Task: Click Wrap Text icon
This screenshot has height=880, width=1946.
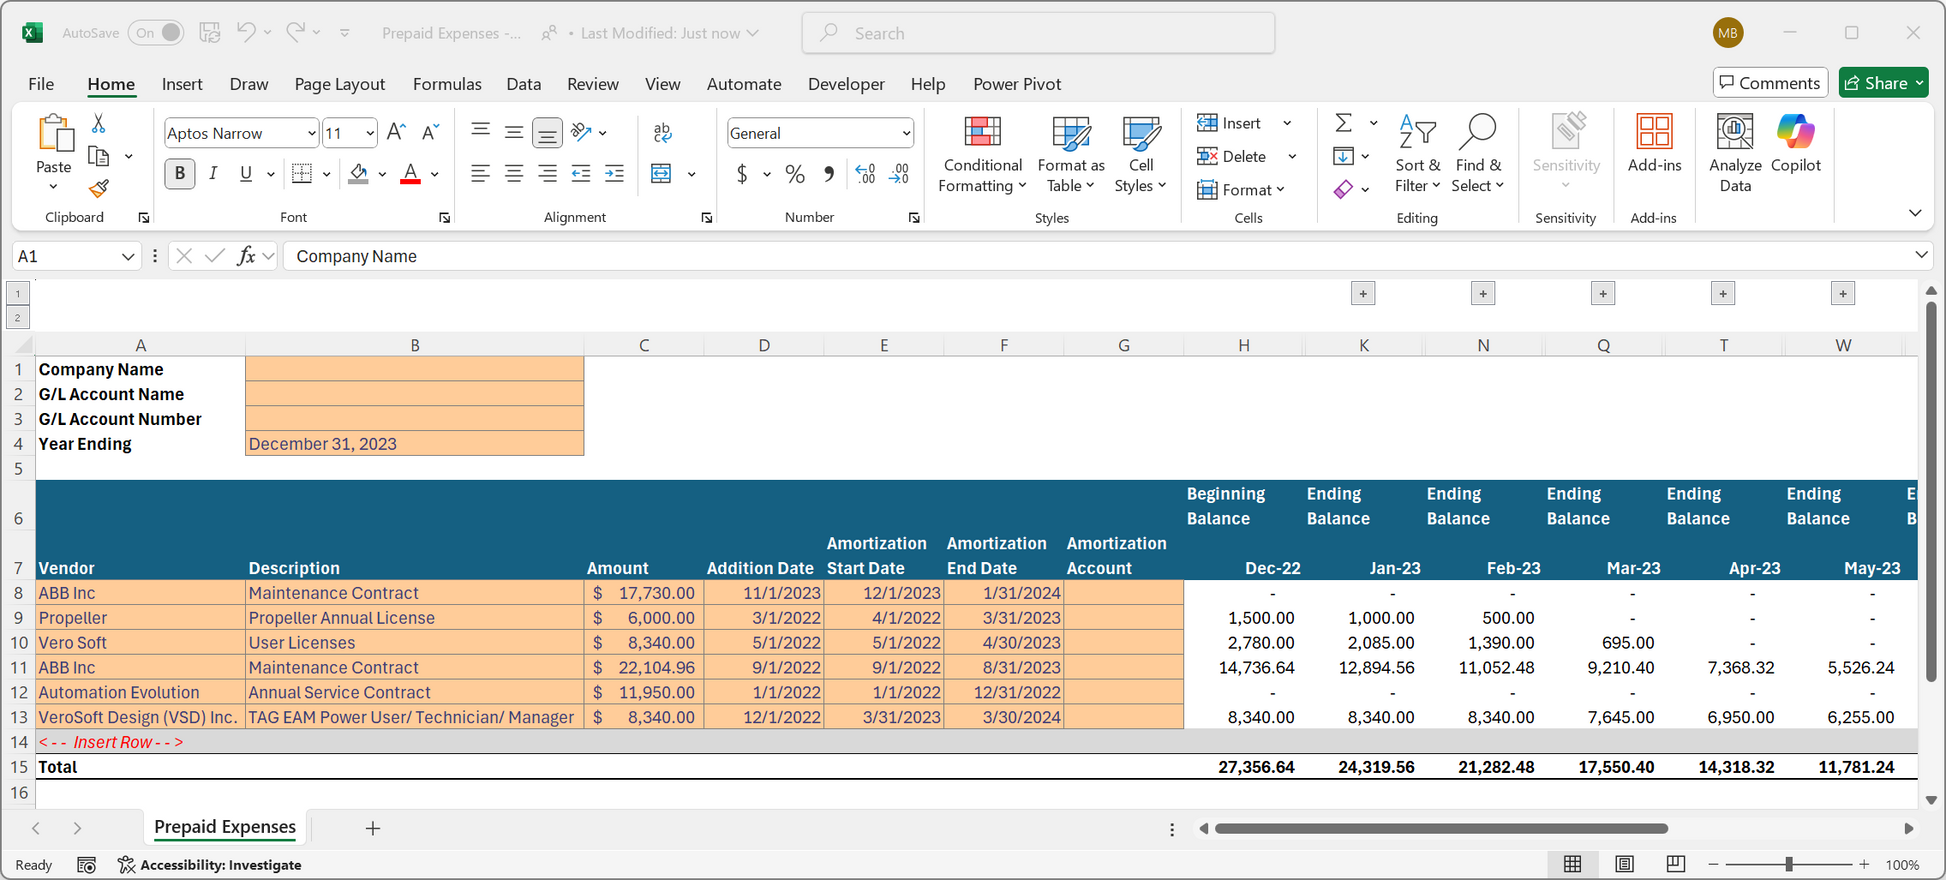Action: point(662,133)
